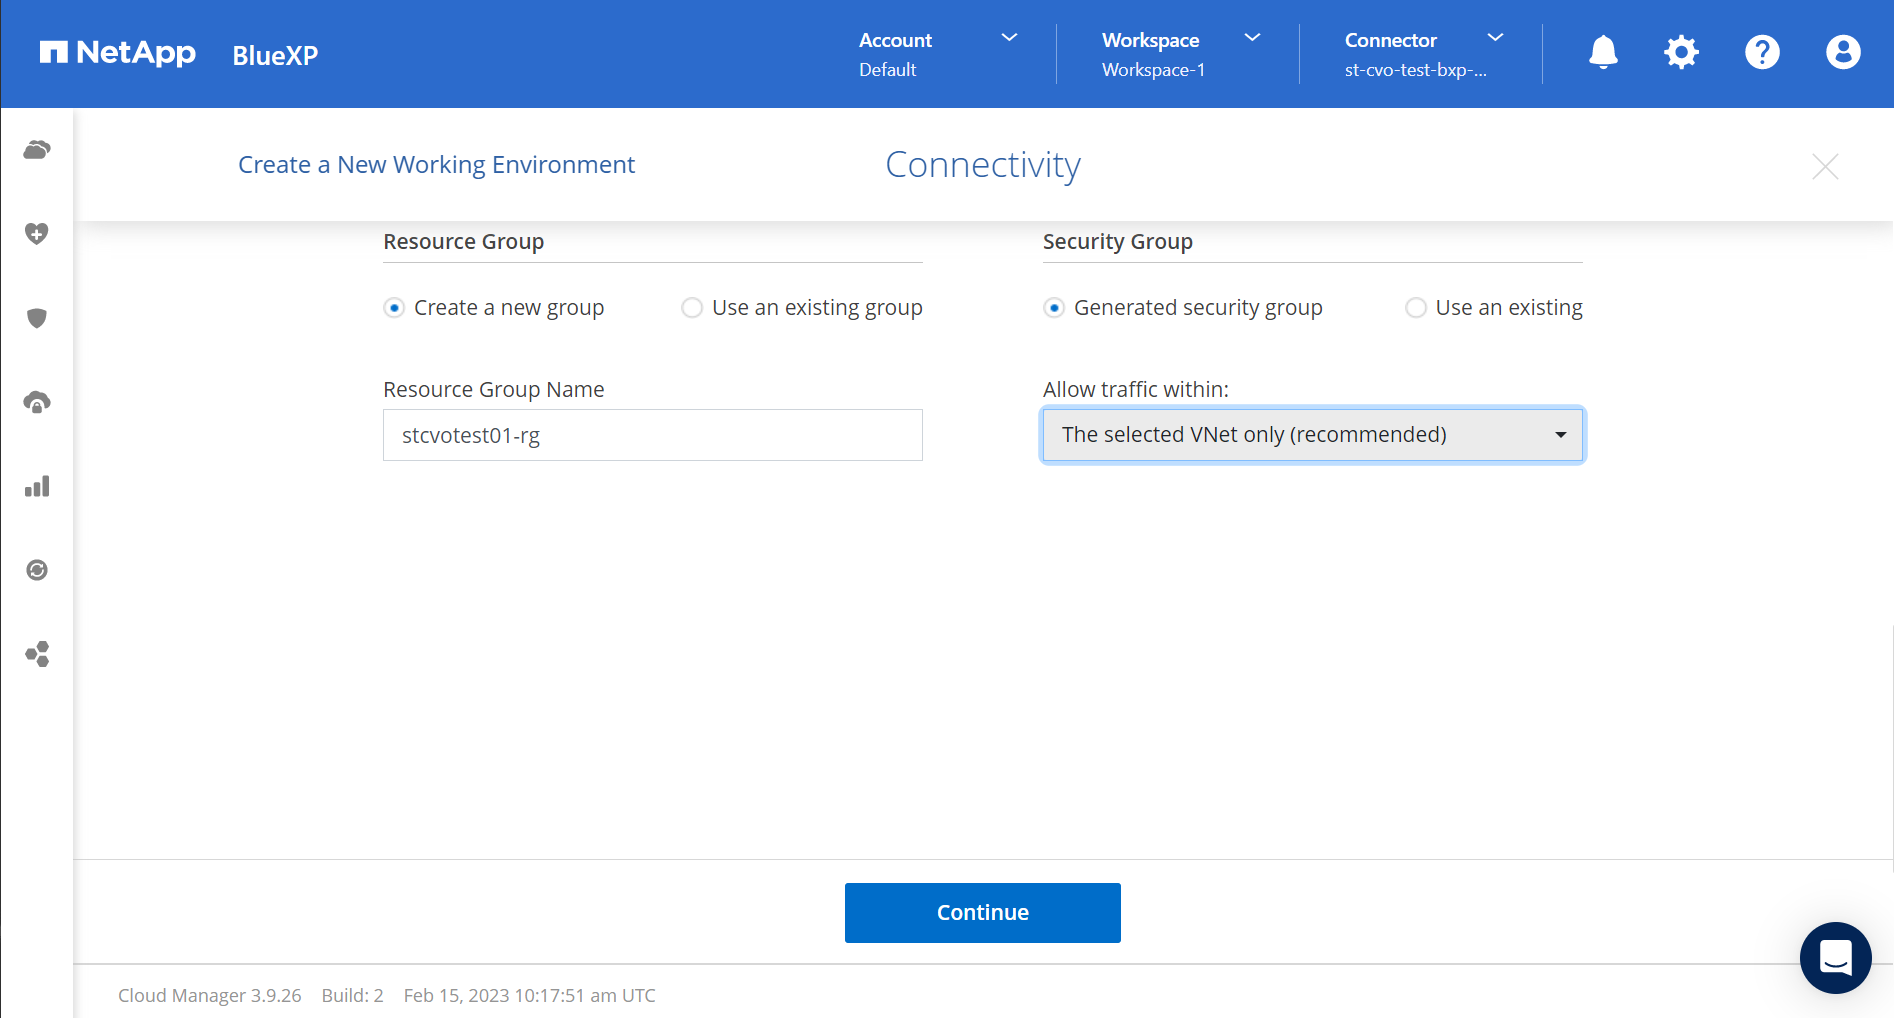The width and height of the screenshot is (1894, 1018).
Task: Select the Sync sidebar icon
Action: tap(37, 570)
